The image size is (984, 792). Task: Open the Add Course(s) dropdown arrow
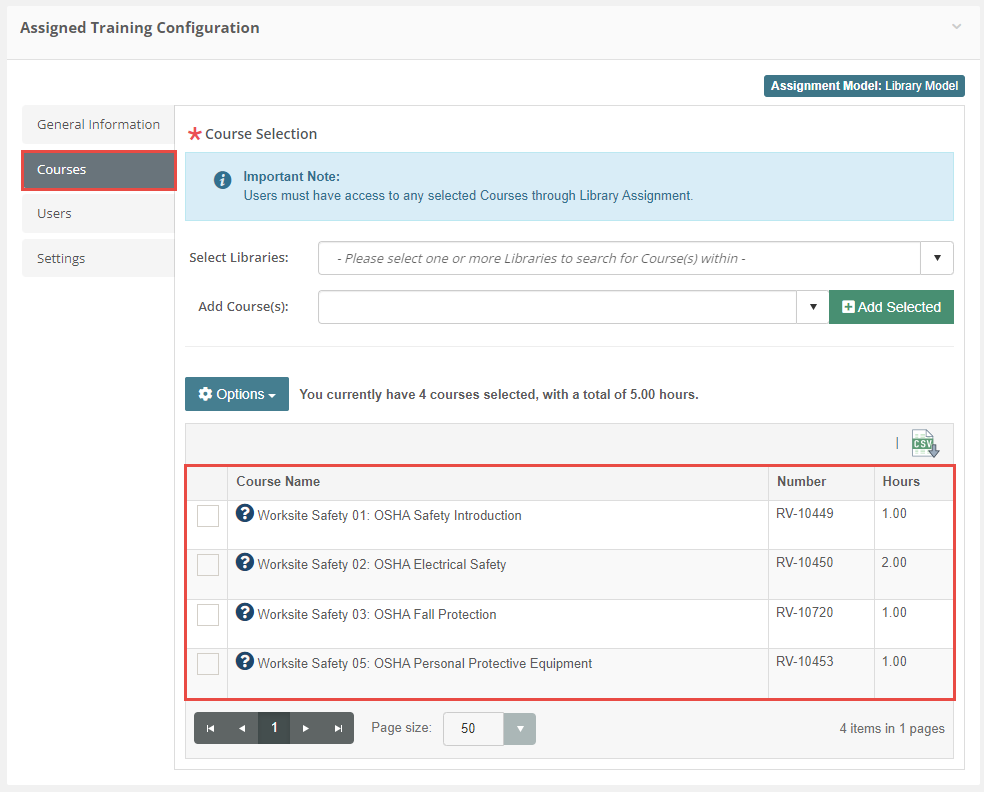[x=813, y=307]
